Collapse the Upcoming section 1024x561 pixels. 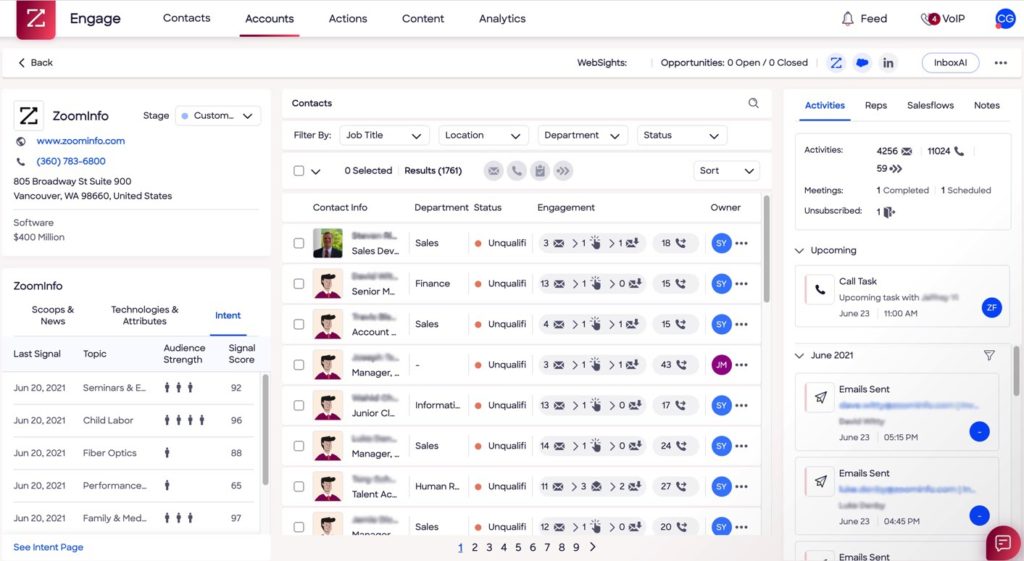click(x=799, y=251)
